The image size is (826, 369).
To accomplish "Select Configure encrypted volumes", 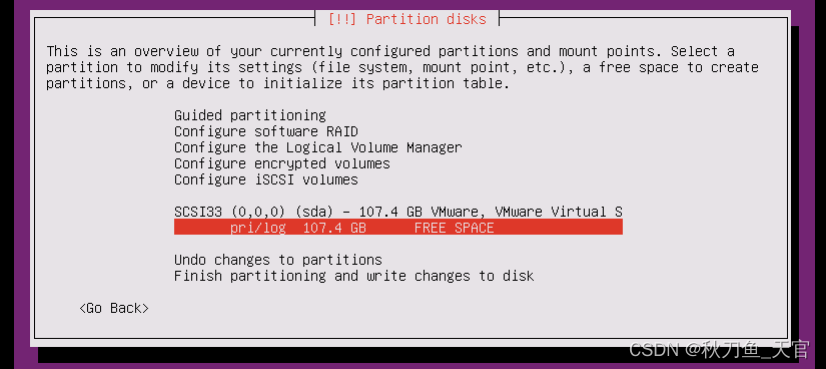I will click(282, 163).
